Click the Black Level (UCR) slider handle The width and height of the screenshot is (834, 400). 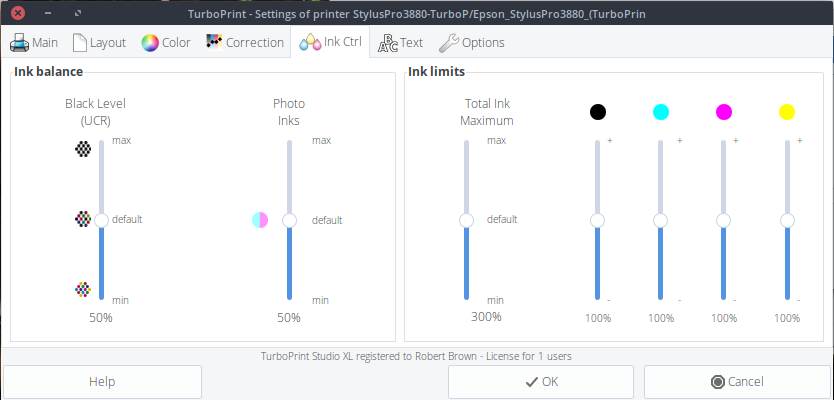[100, 220]
